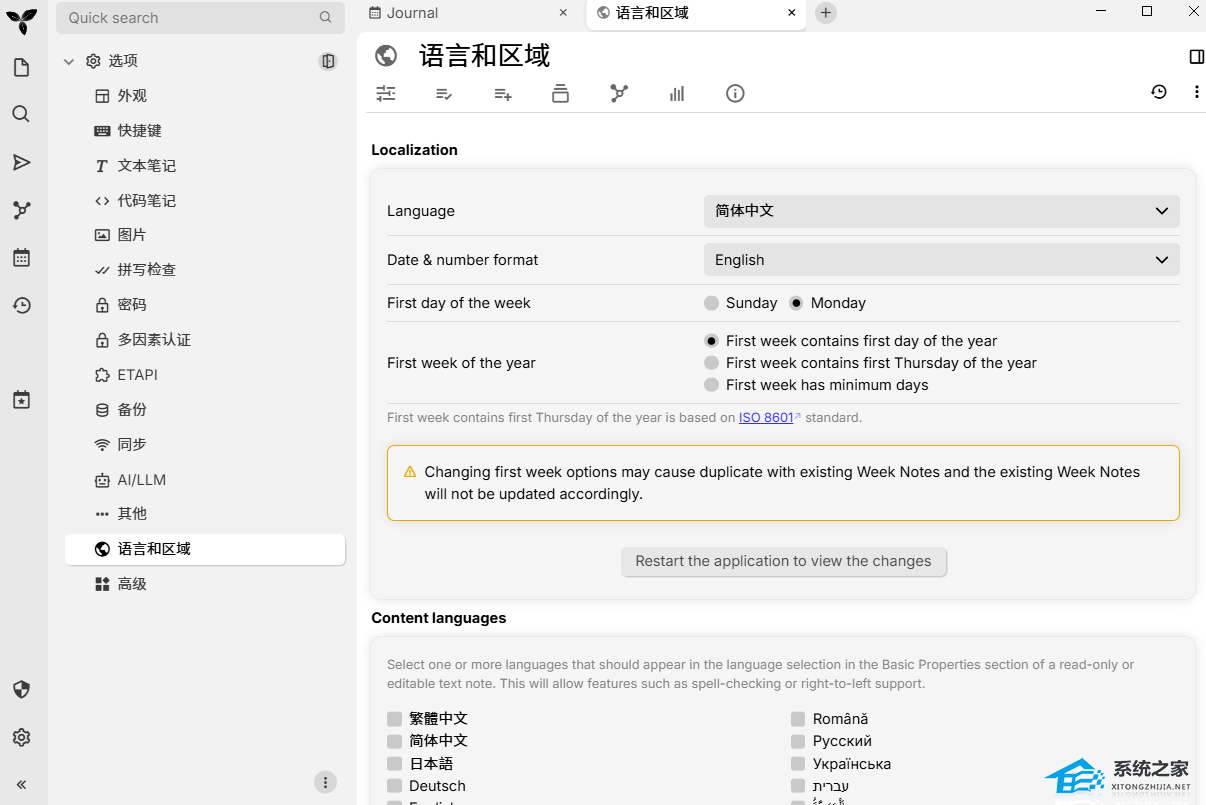
Task: Click the recent changes history icon in left bar
Action: [x=21, y=306]
